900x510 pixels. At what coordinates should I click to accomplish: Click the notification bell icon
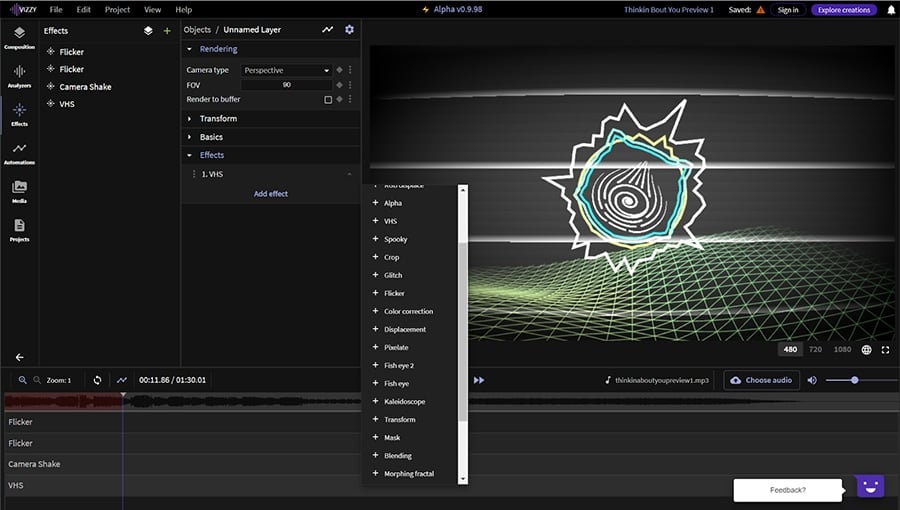point(891,10)
